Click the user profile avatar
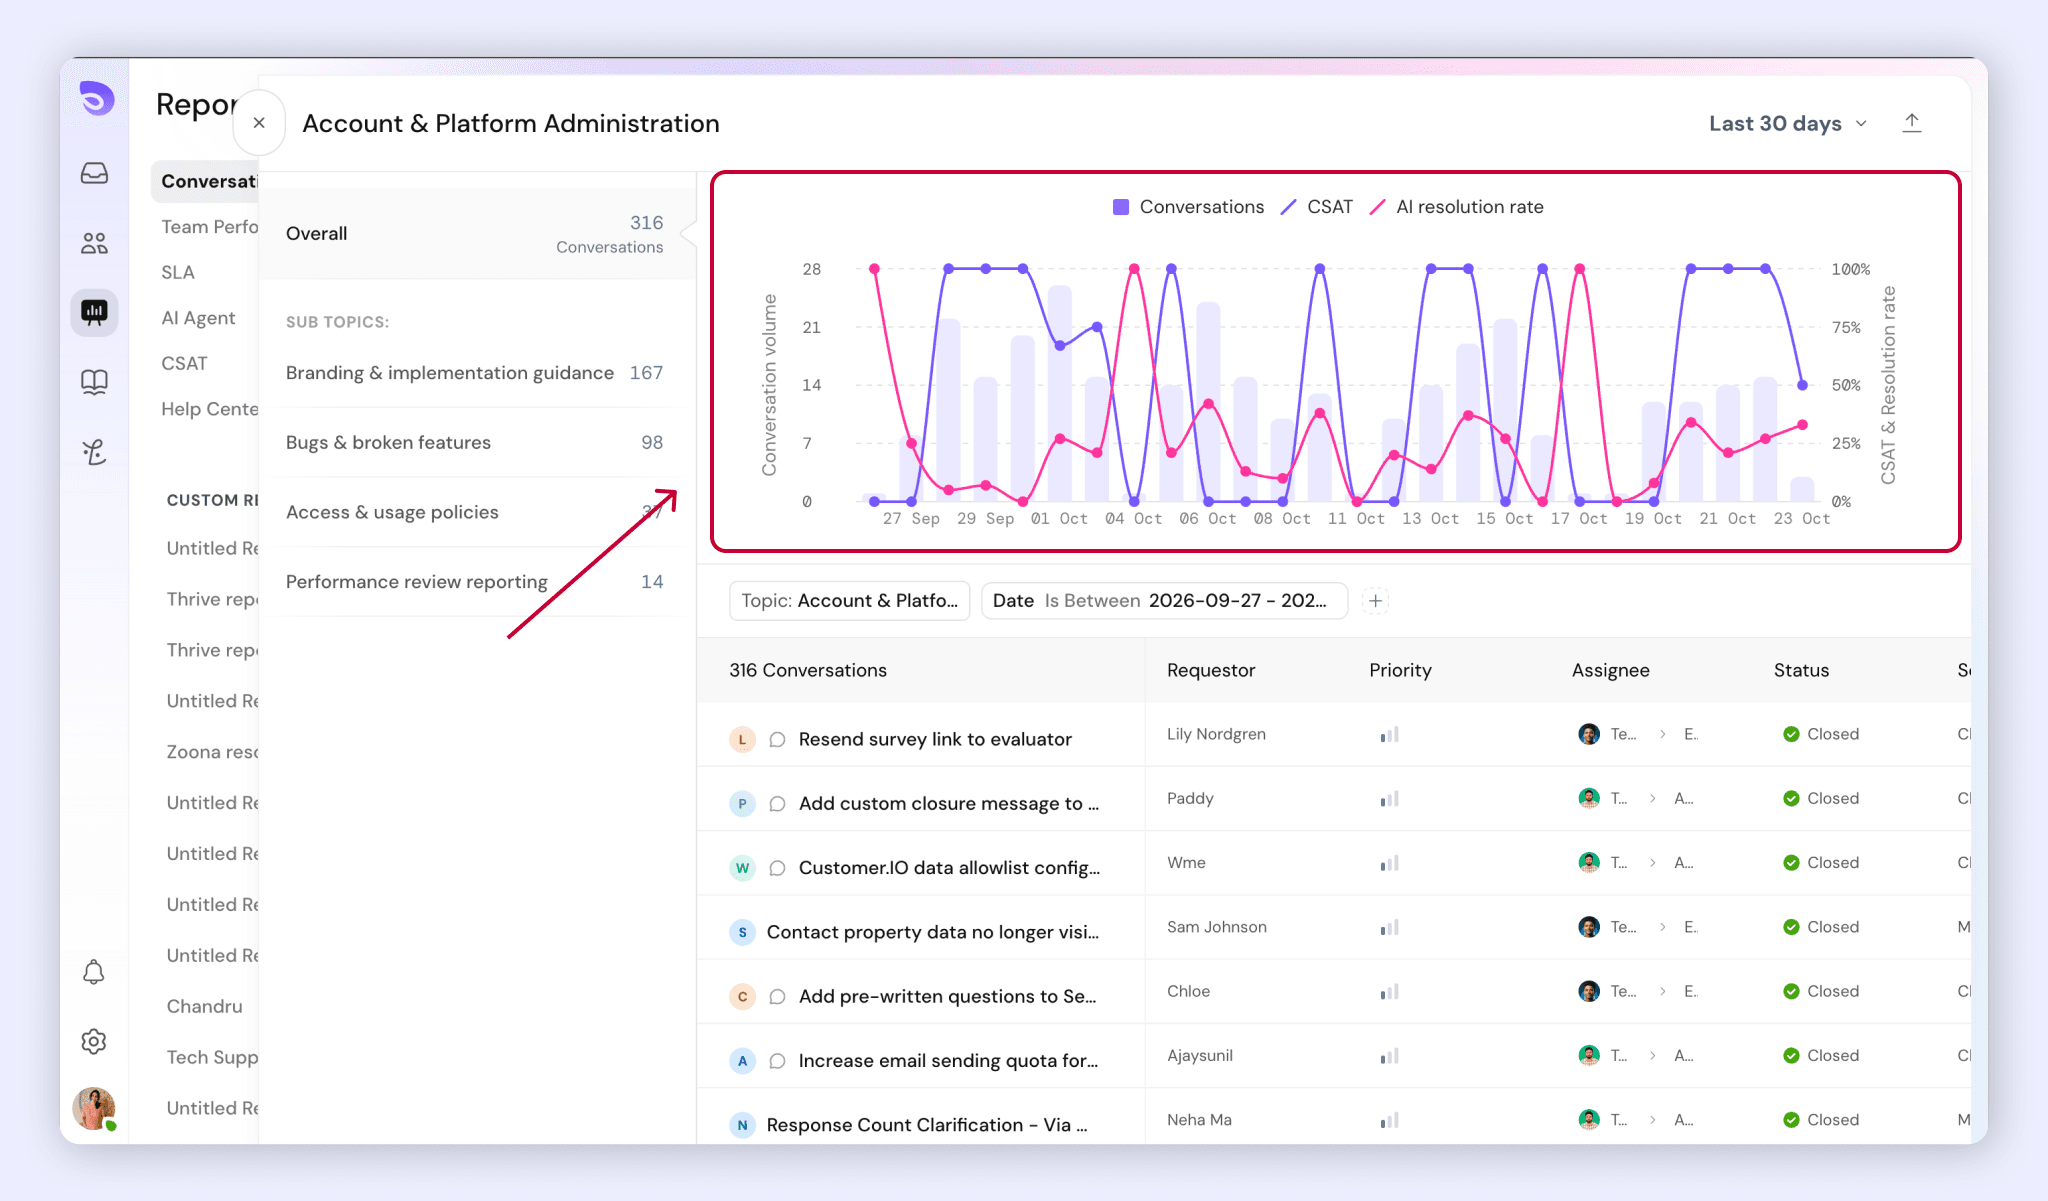This screenshot has width=2048, height=1201. (94, 1109)
